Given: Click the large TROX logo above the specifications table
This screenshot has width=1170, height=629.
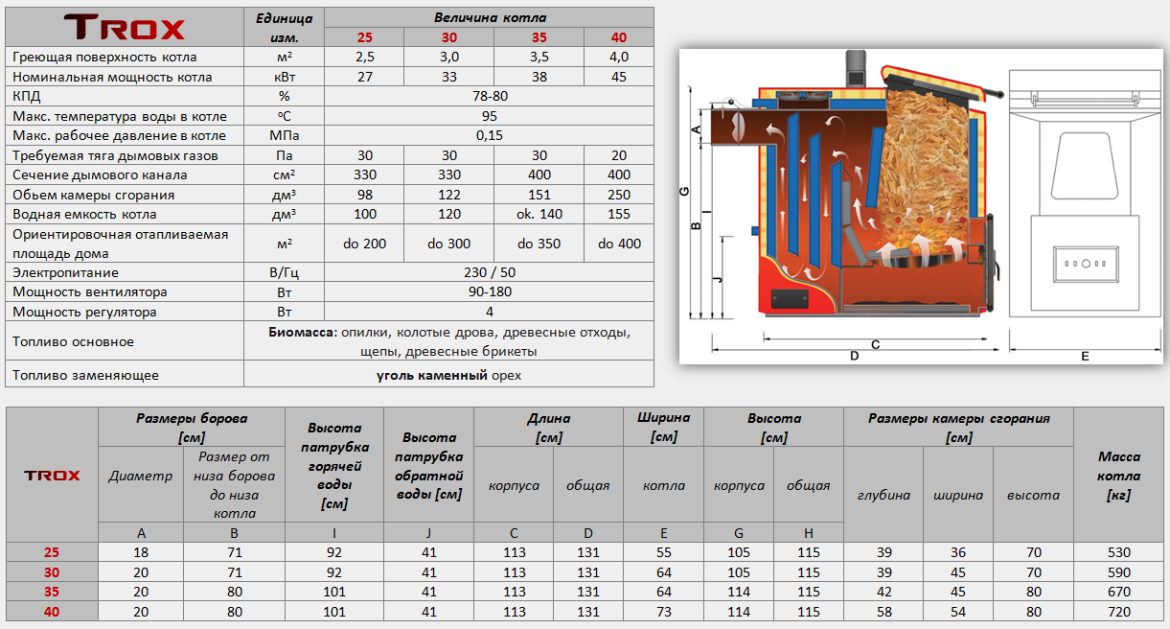Looking at the screenshot, I should [124, 28].
